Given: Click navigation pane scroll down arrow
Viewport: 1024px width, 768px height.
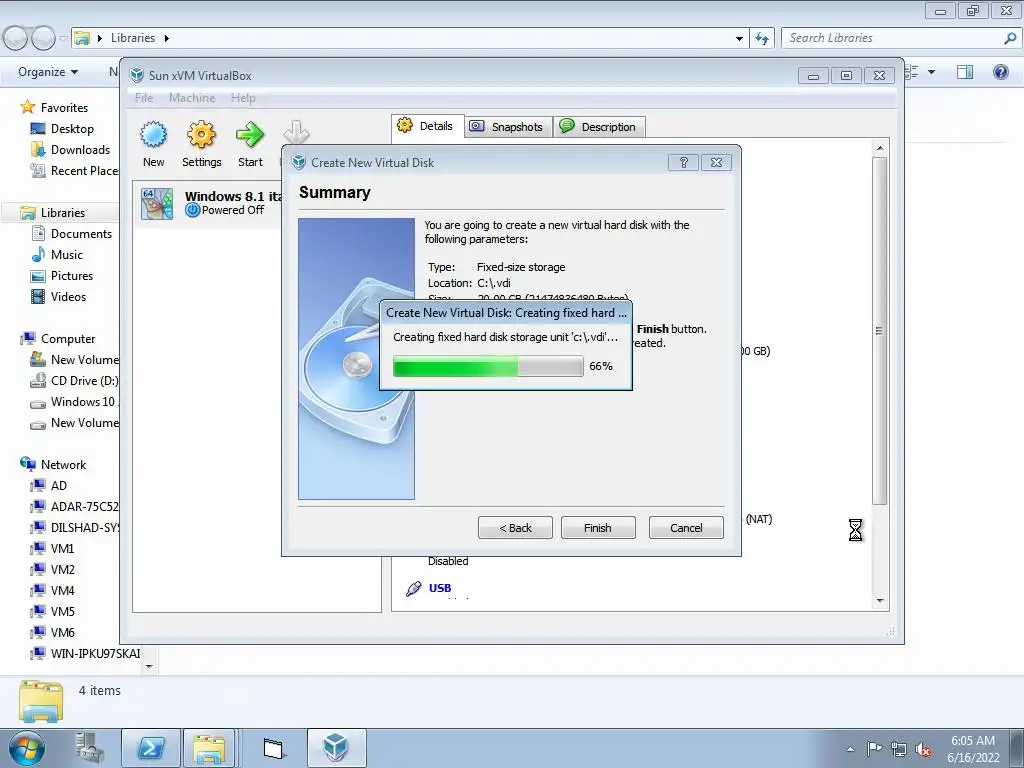Looking at the screenshot, I should pyautogui.click(x=149, y=667).
